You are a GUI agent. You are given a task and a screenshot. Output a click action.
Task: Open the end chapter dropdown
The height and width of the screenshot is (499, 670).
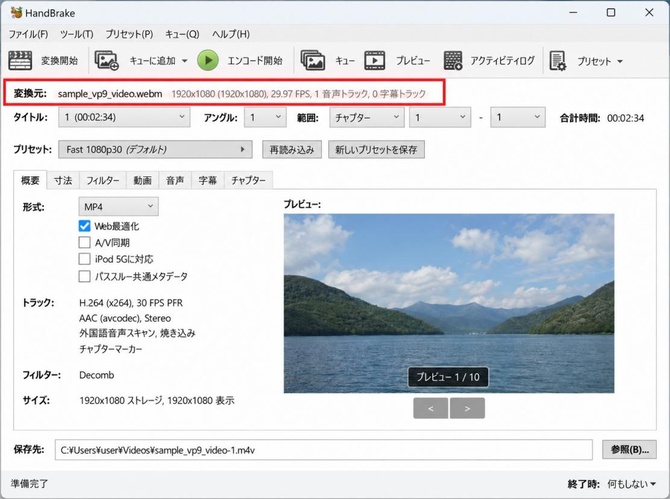518,117
